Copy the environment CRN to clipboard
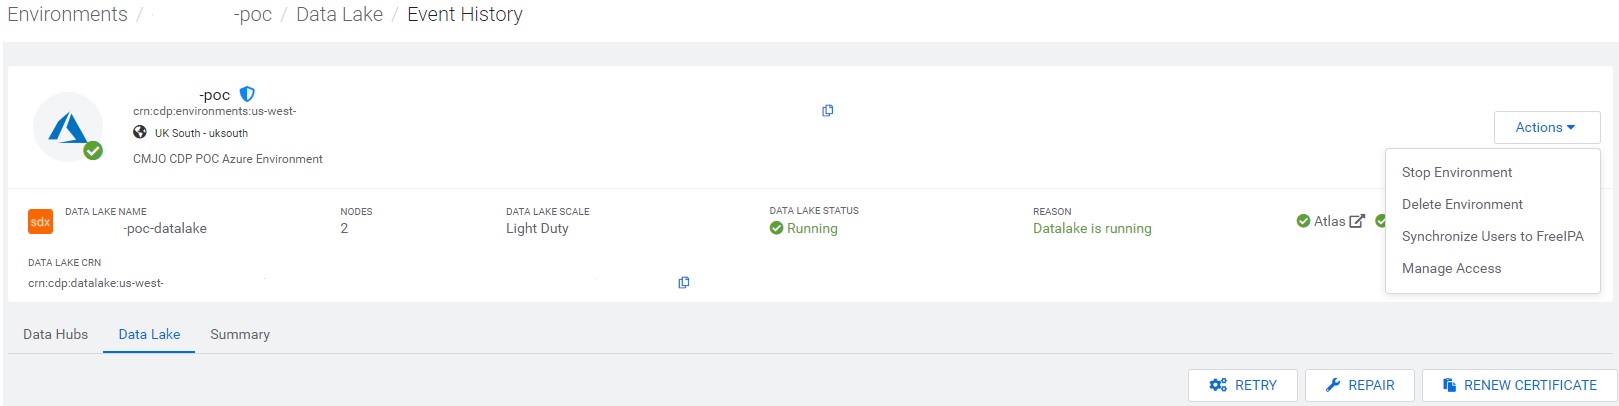This screenshot has height=406, width=1619. 828,111
